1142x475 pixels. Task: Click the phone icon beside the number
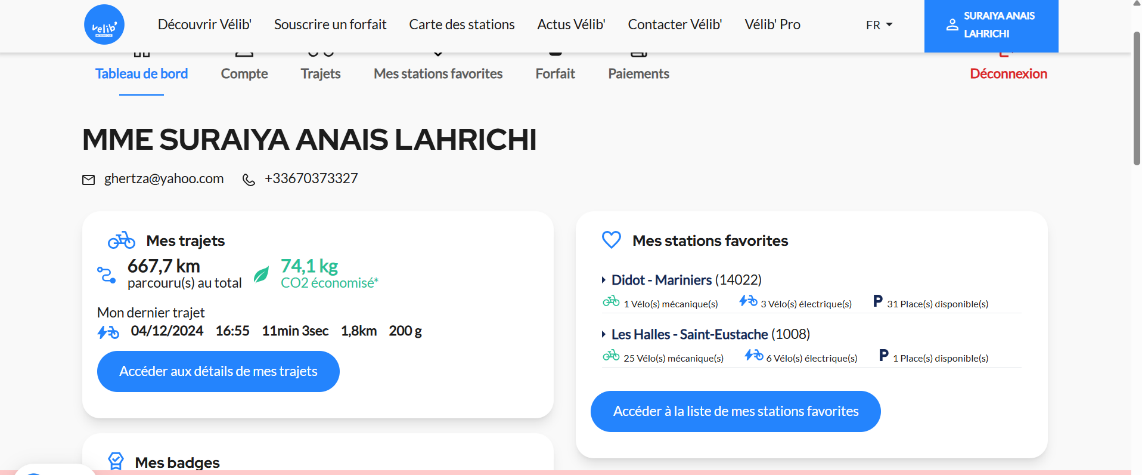[x=249, y=180]
